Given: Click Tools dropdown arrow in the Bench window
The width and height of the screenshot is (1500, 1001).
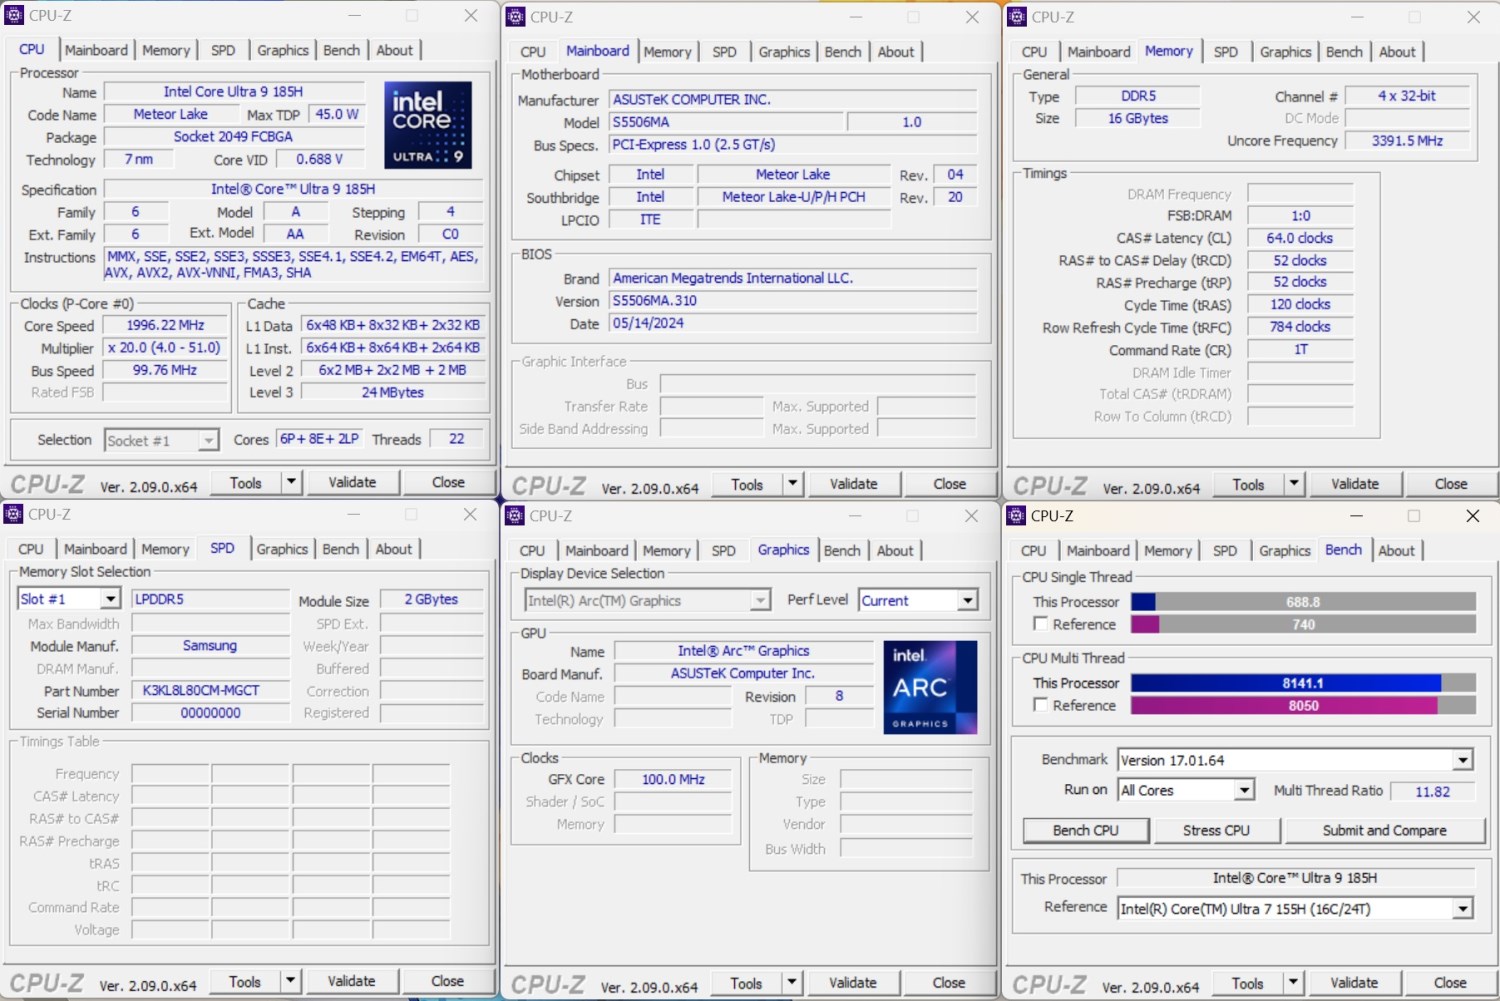Looking at the screenshot, I should pos(1293,983).
